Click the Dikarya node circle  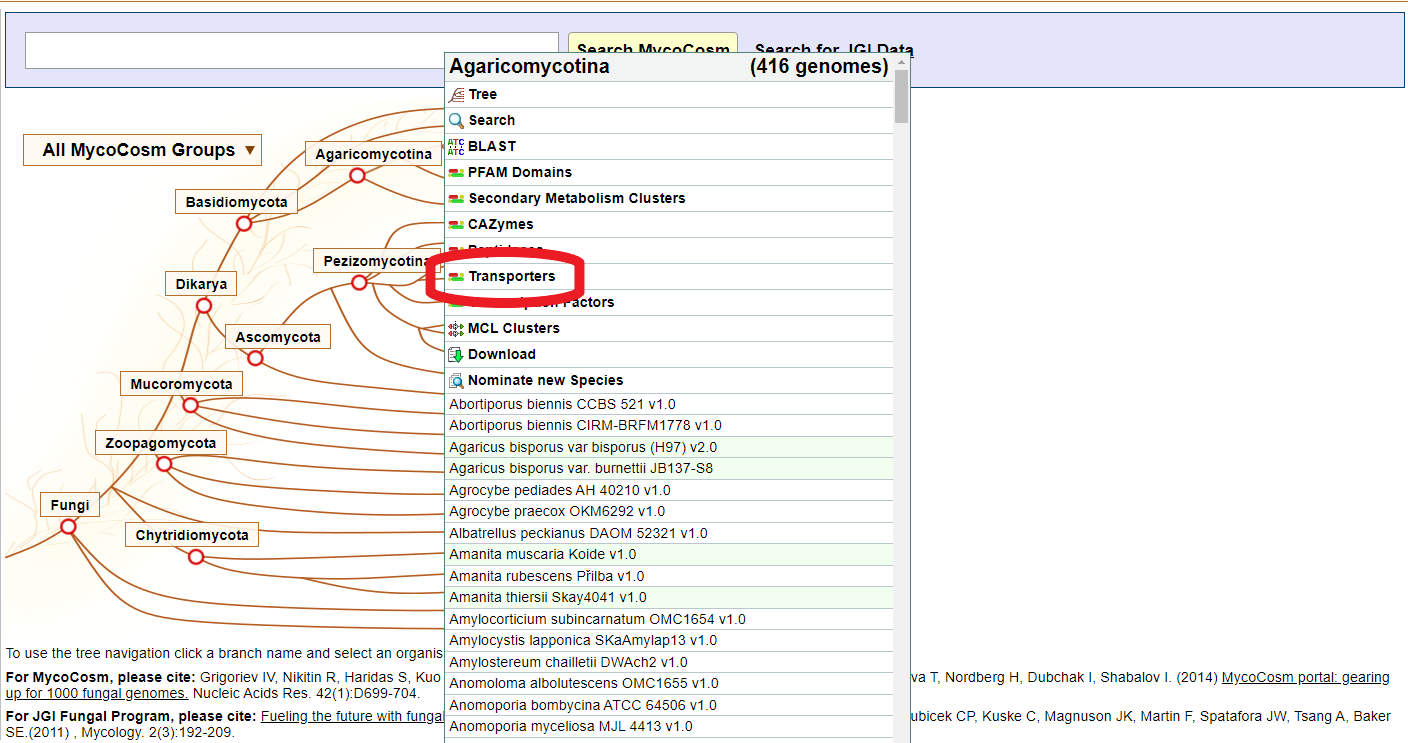(x=204, y=305)
